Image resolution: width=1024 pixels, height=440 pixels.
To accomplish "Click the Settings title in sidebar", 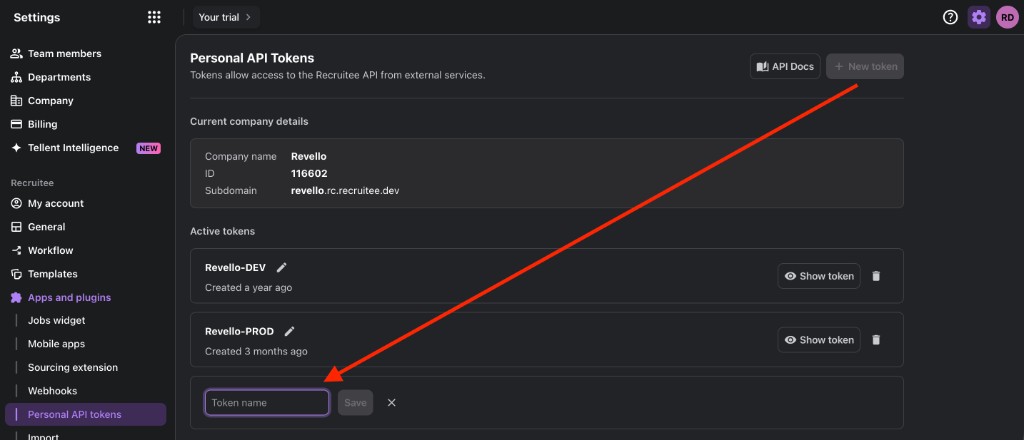I will point(37,18).
